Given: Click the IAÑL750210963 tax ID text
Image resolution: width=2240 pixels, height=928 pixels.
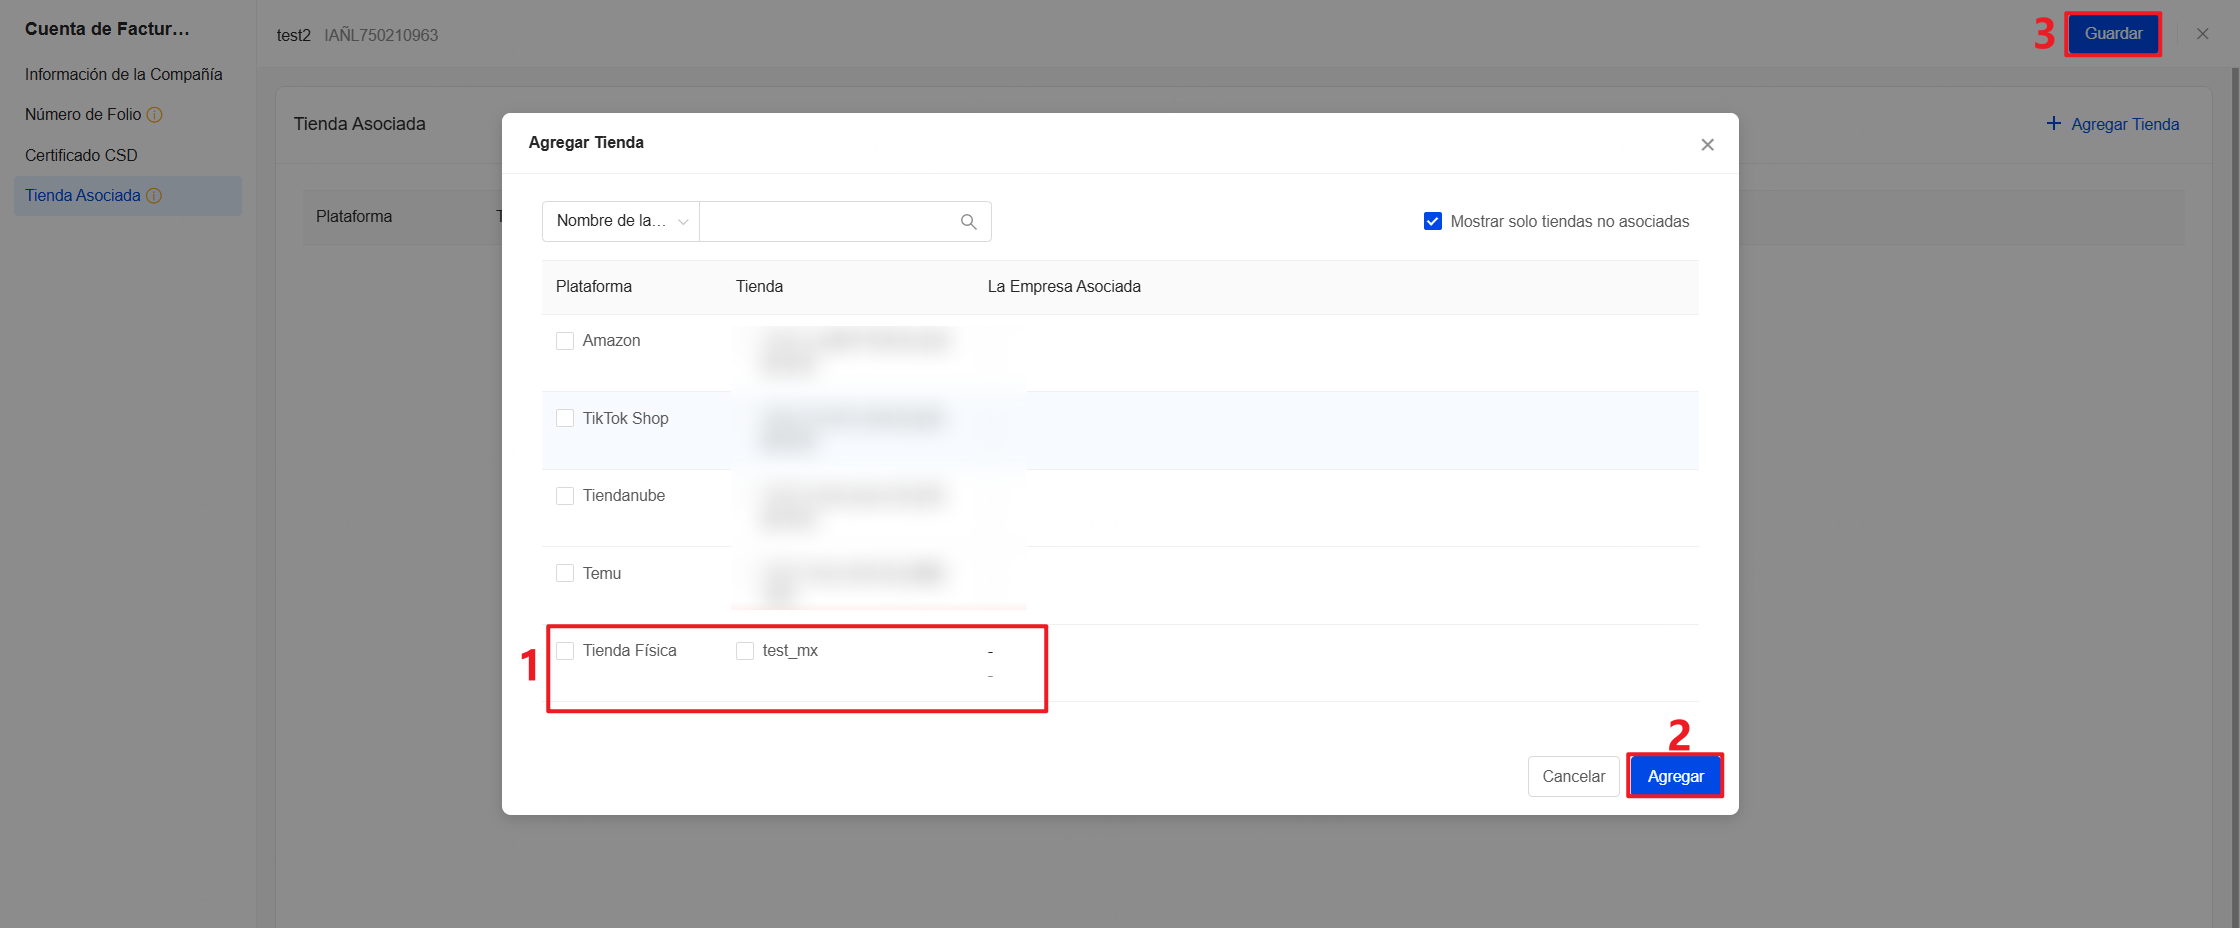Looking at the screenshot, I should (x=381, y=35).
